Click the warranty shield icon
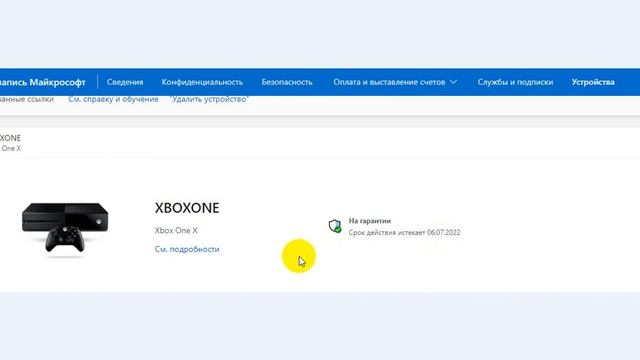This screenshot has width=640, height=360. [x=335, y=226]
